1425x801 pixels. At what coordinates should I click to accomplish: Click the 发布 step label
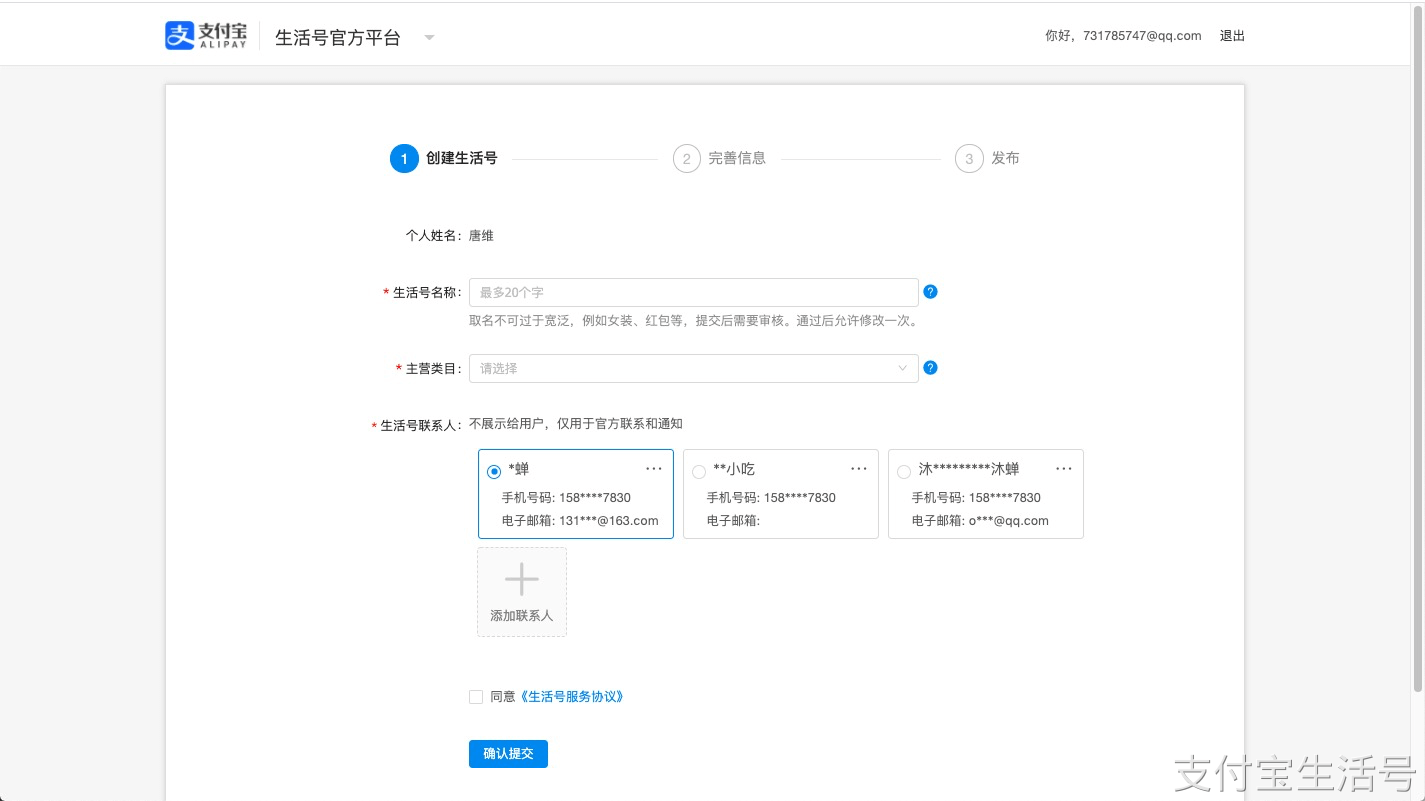[x=1005, y=158]
